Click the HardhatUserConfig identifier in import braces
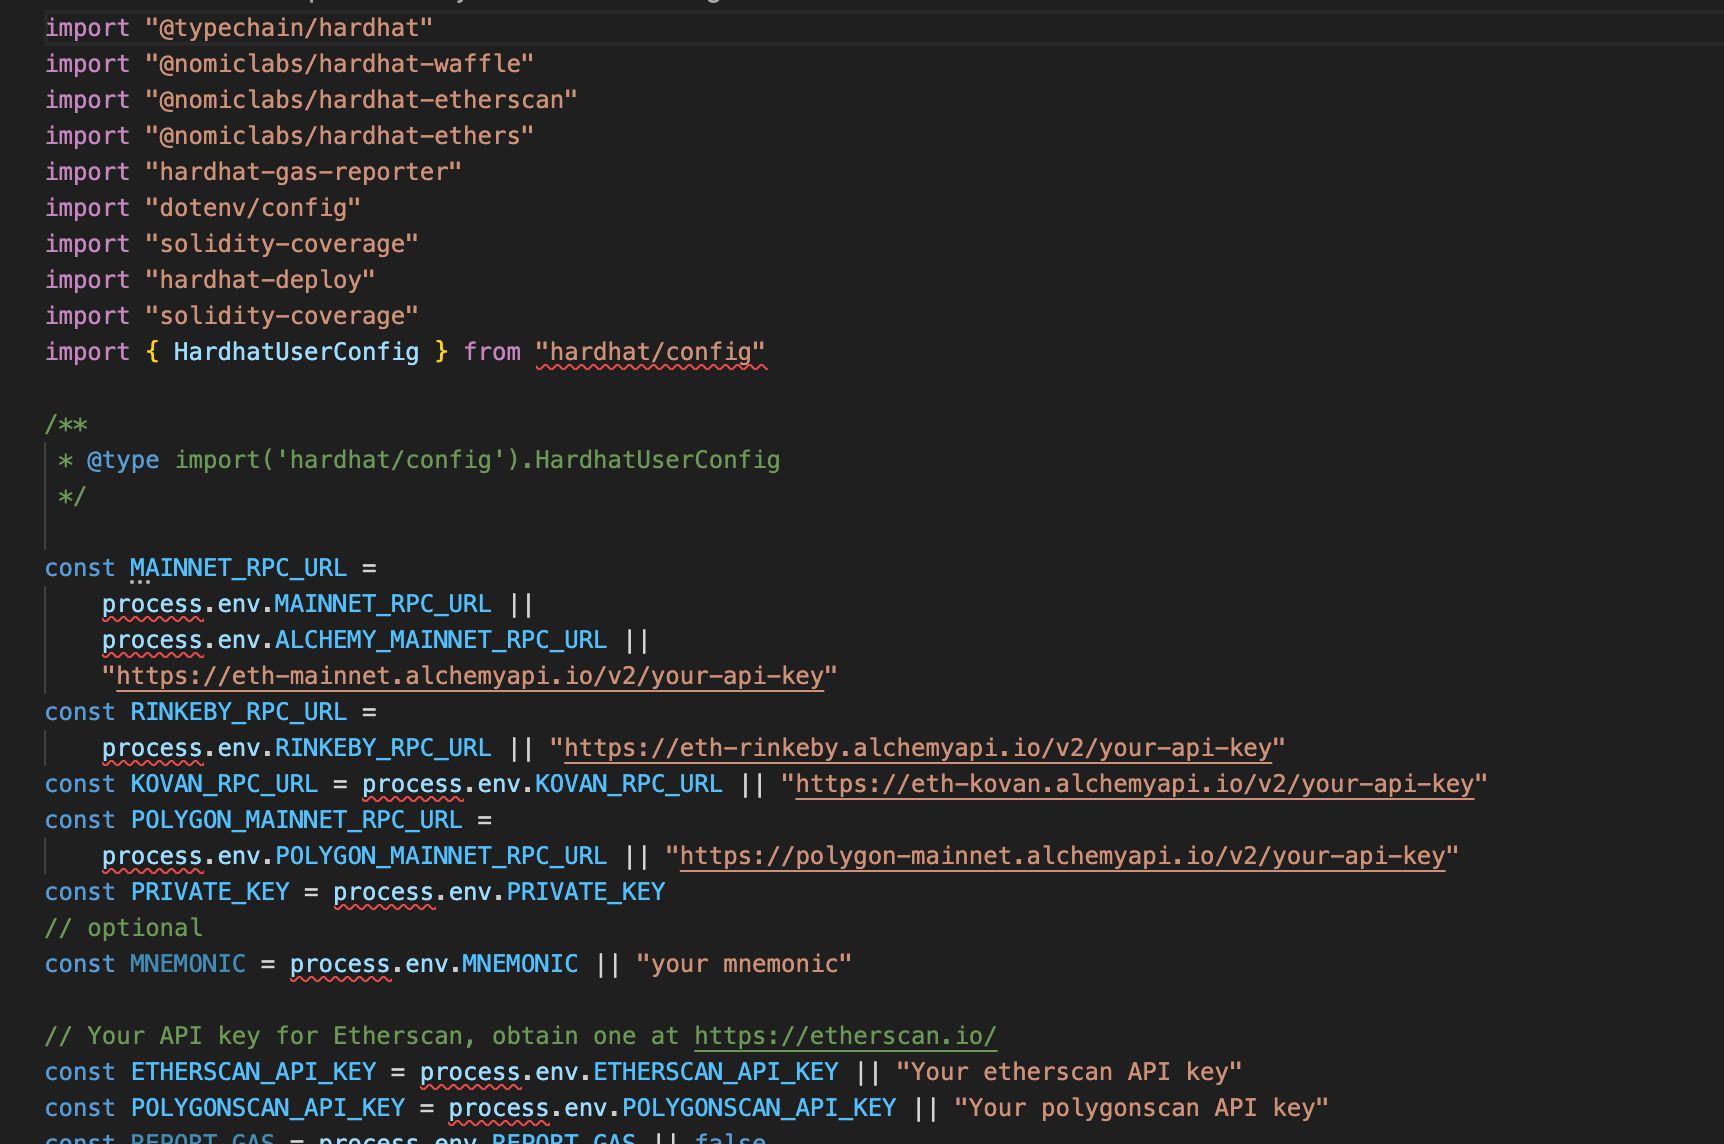Screen dimensions: 1724x1144 (x=296, y=352)
